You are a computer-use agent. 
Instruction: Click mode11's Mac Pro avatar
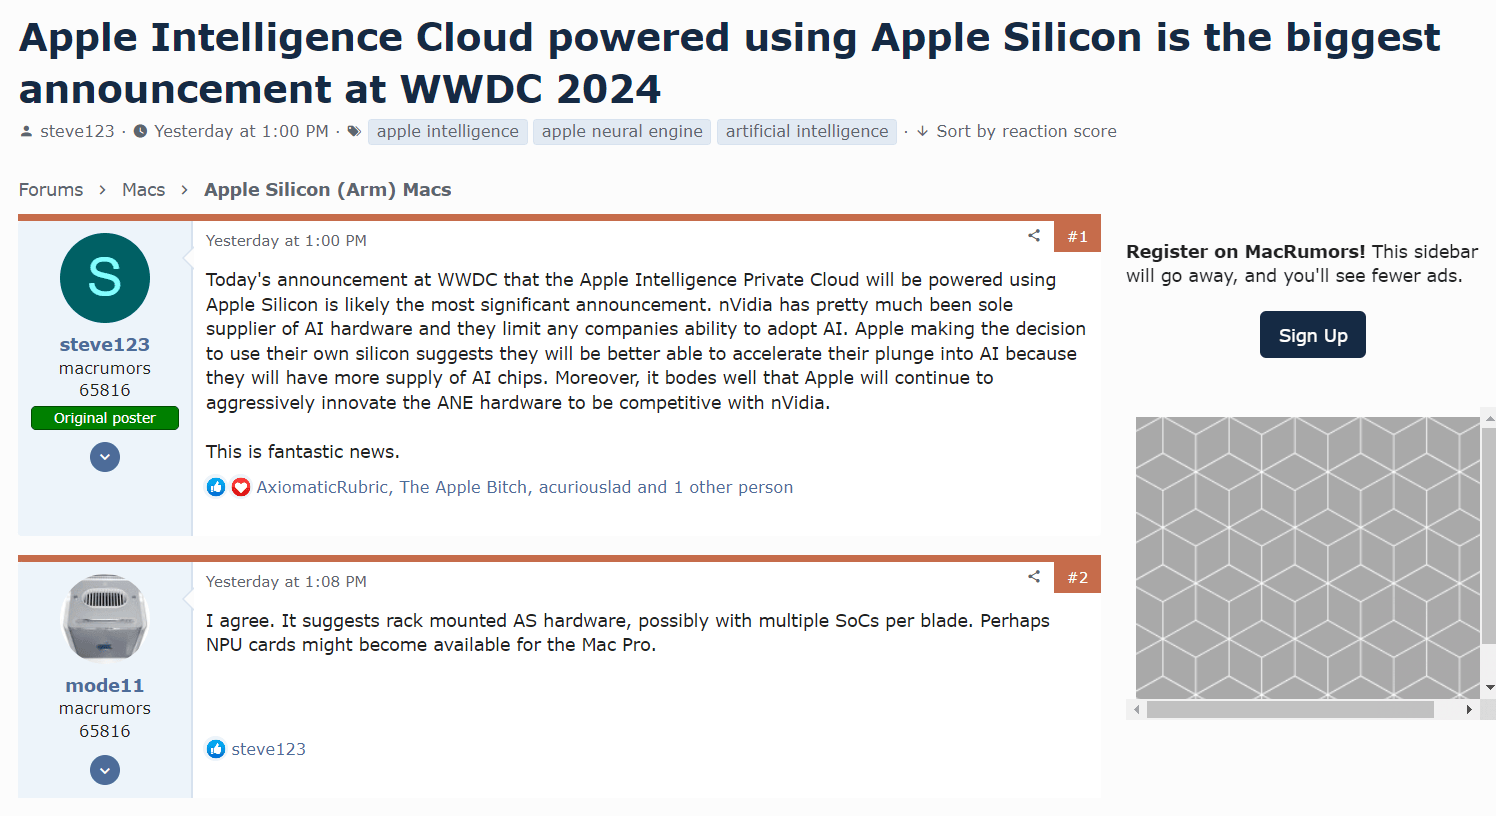[105, 617]
